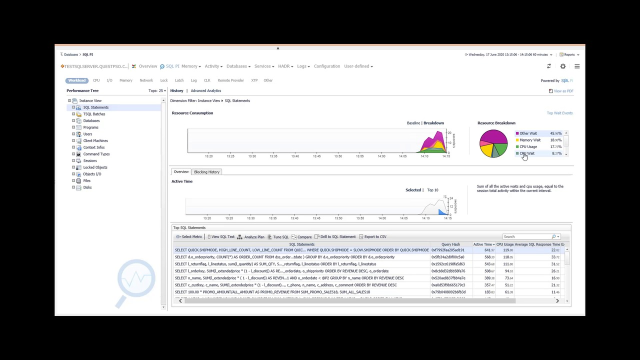Click the Analyze Plan toolbar icon
The width and height of the screenshot is (640, 360).
240,237
